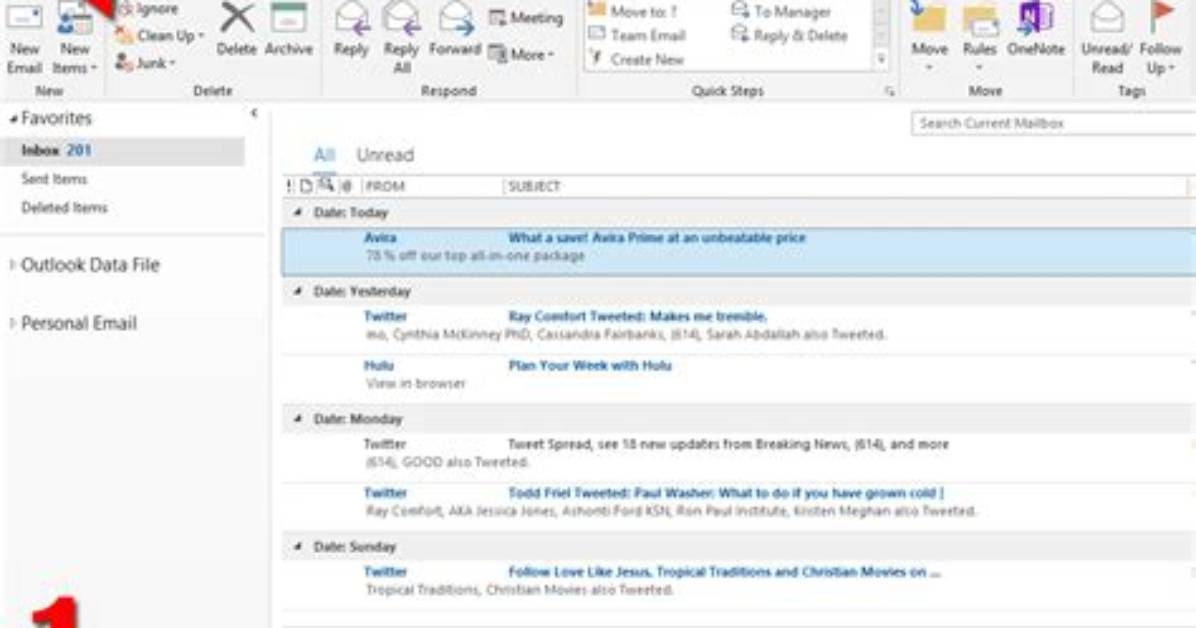Viewport: 1196px width, 628px height.
Task: Filter by Unread messages
Action: pyautogui.click(x=385, y=155)
